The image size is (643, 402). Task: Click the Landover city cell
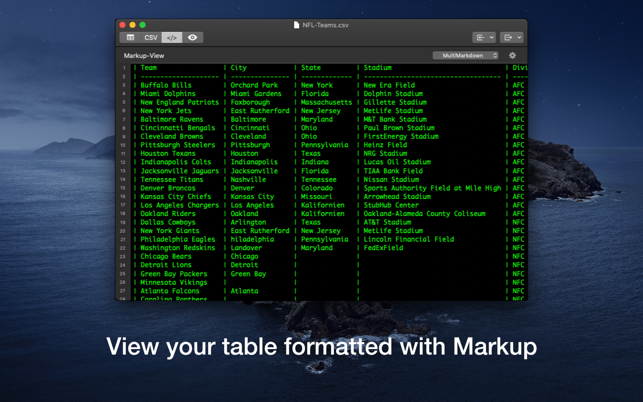point(246,248)
